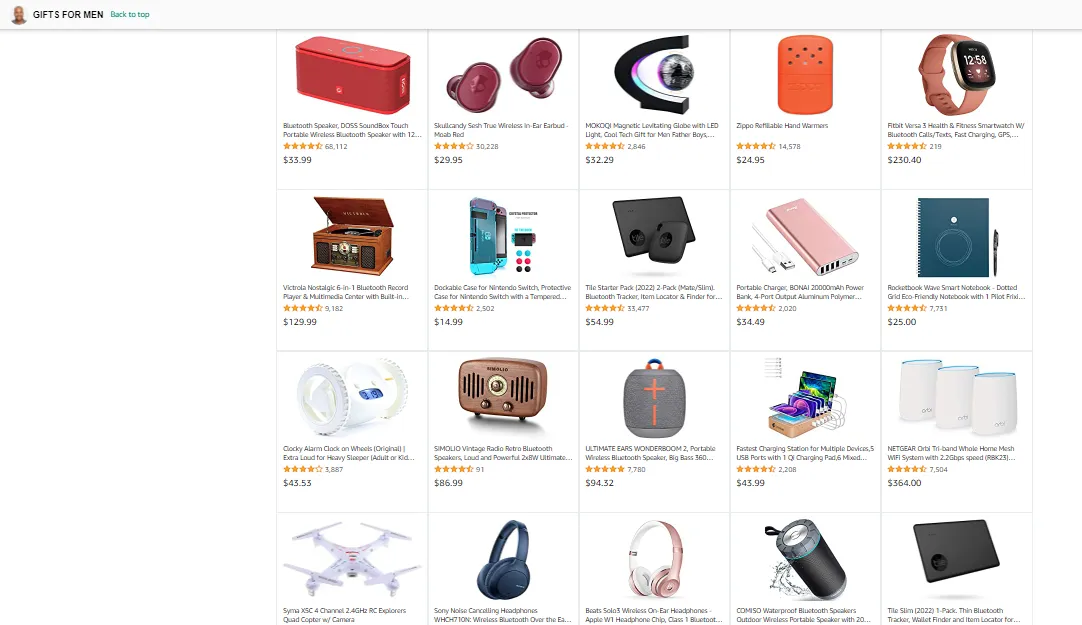The width and height of the screenshot is (1082, 625).
Task: Open the Beats Solo3 Wireless headphones title
Action: pos(653,615)
